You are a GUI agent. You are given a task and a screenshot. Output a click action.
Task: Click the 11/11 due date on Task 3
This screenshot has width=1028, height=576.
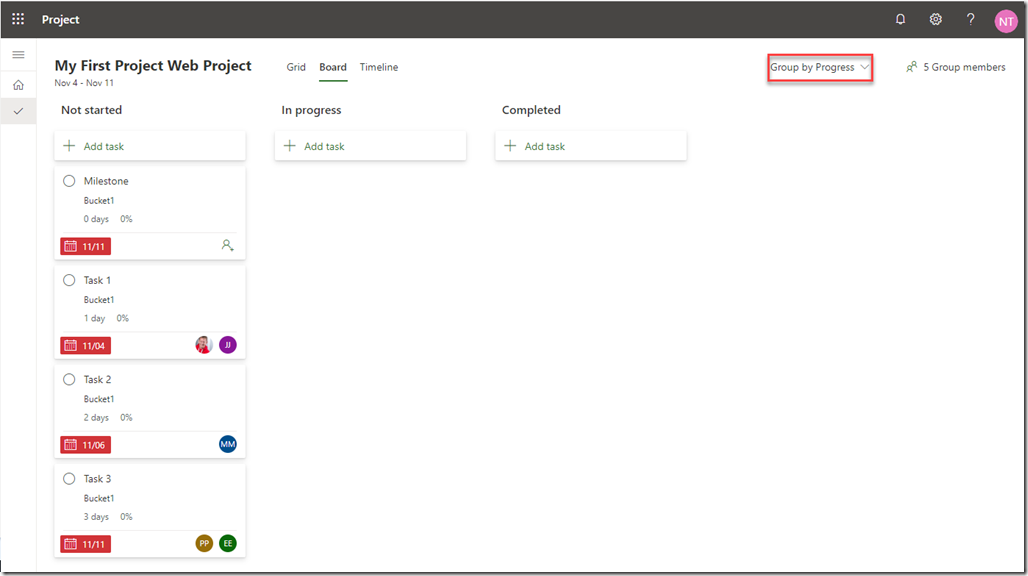[86, 544]
